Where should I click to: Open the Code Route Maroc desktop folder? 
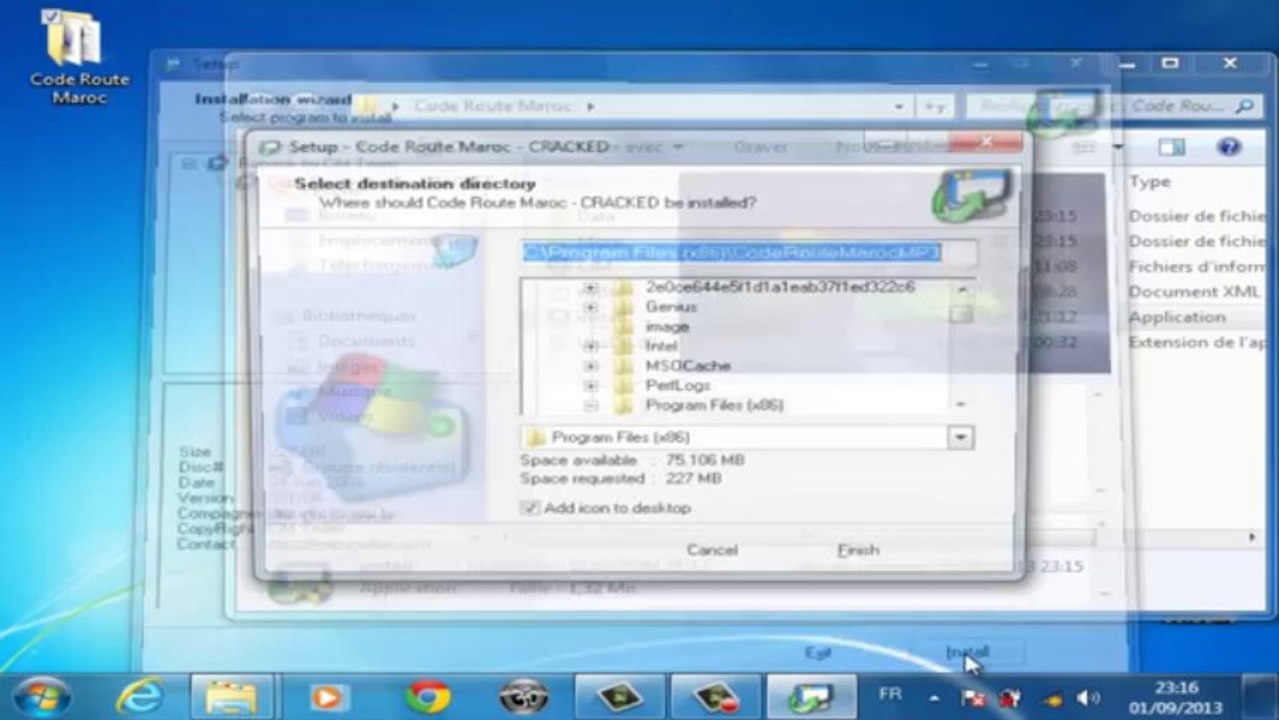click(x=78, y=55)
